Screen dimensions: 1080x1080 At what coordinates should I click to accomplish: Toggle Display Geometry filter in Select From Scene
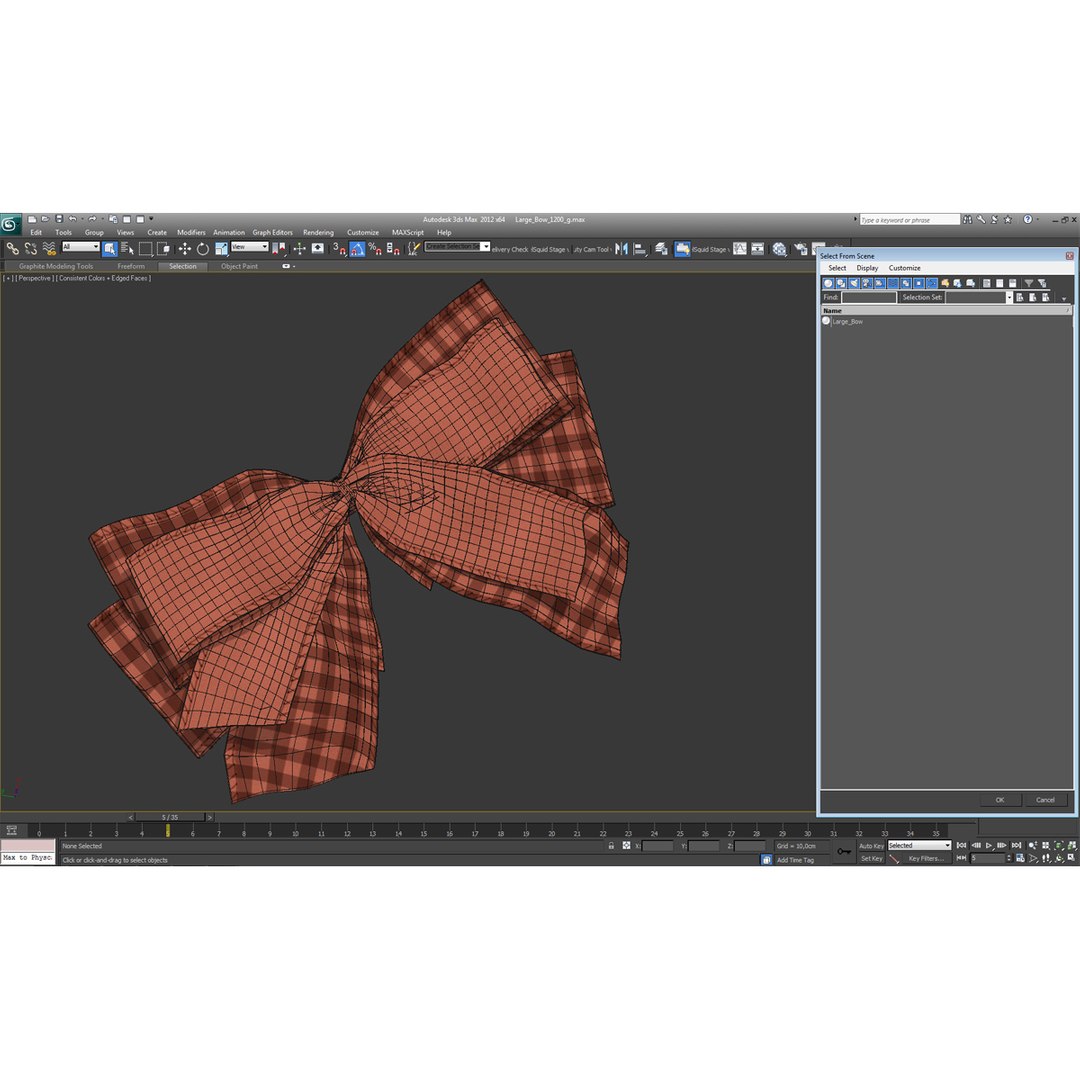829,283
